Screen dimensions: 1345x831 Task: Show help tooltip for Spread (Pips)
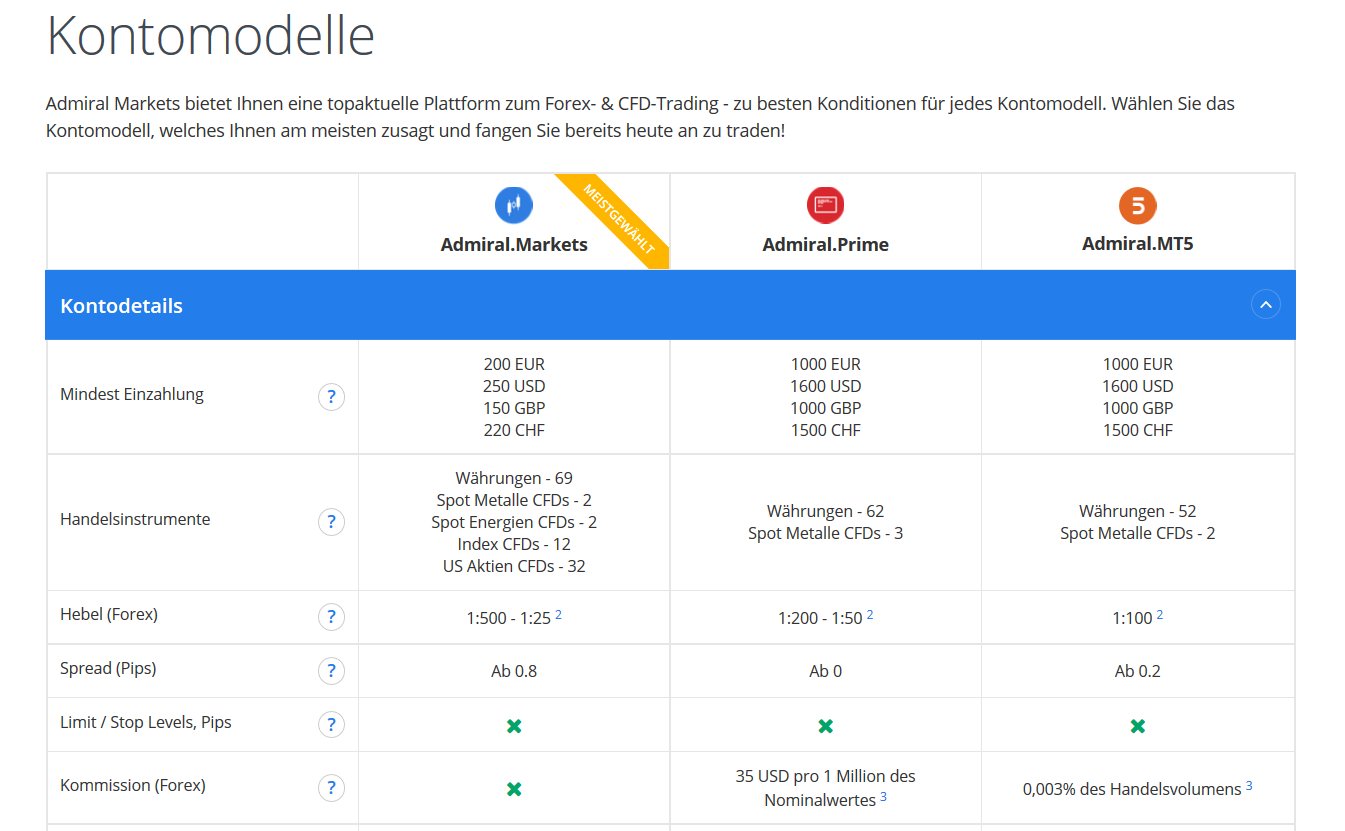point(331,671)
